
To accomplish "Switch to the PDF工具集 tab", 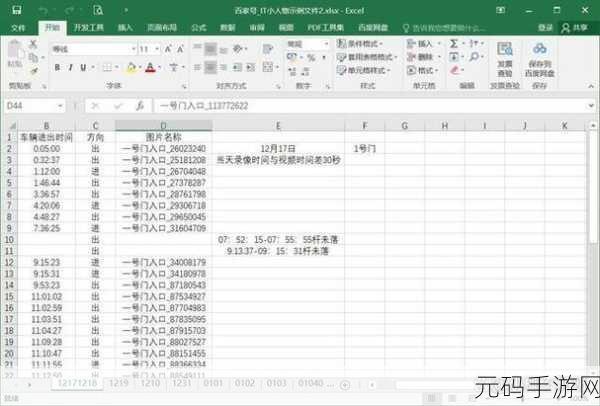I will [326, 28].
